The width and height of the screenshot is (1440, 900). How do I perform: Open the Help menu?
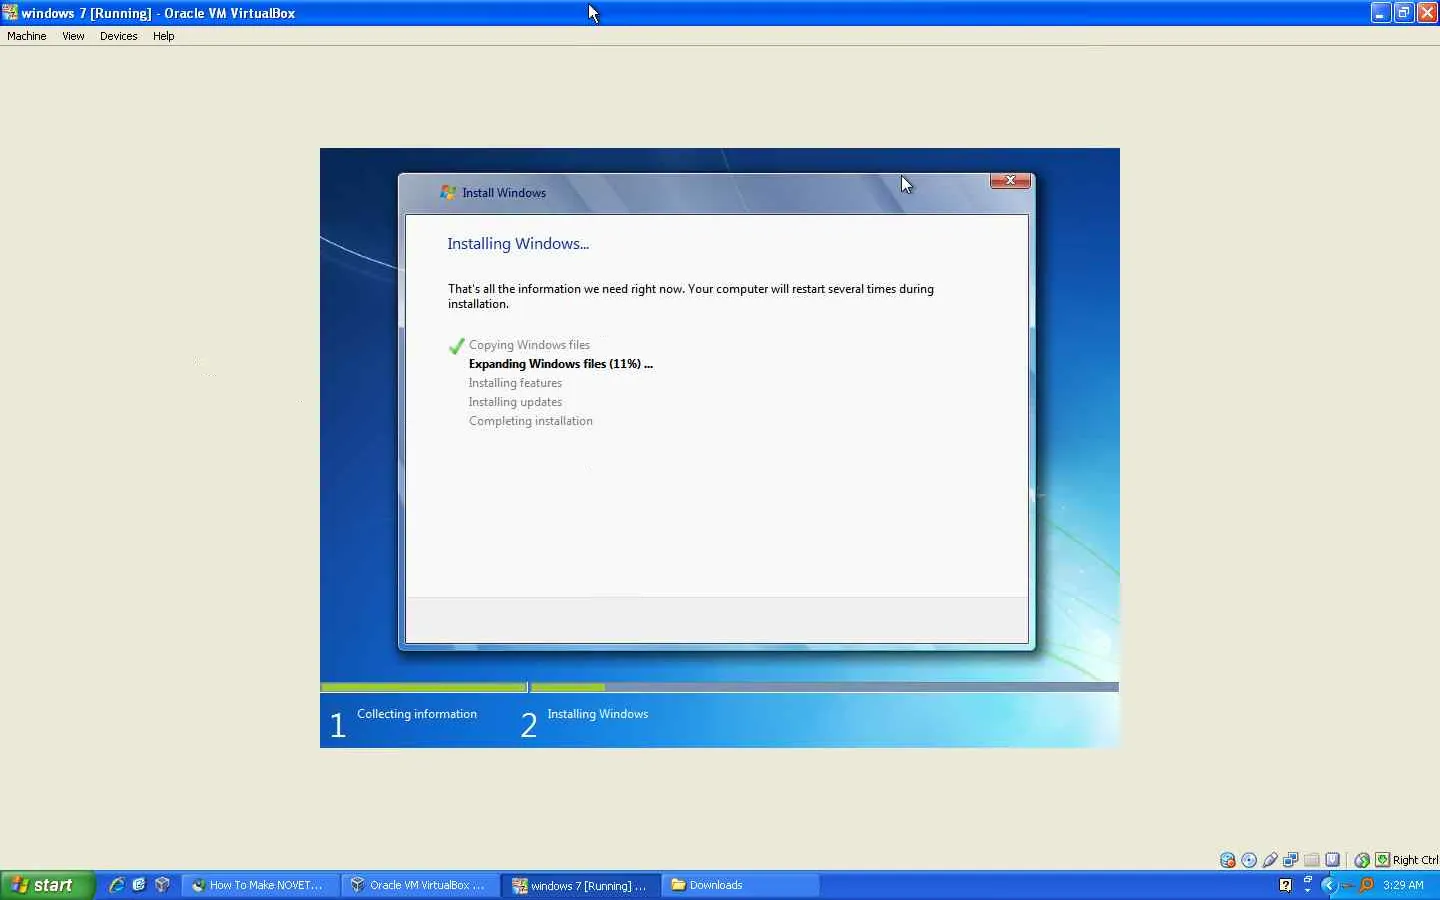tap(164, 36)
